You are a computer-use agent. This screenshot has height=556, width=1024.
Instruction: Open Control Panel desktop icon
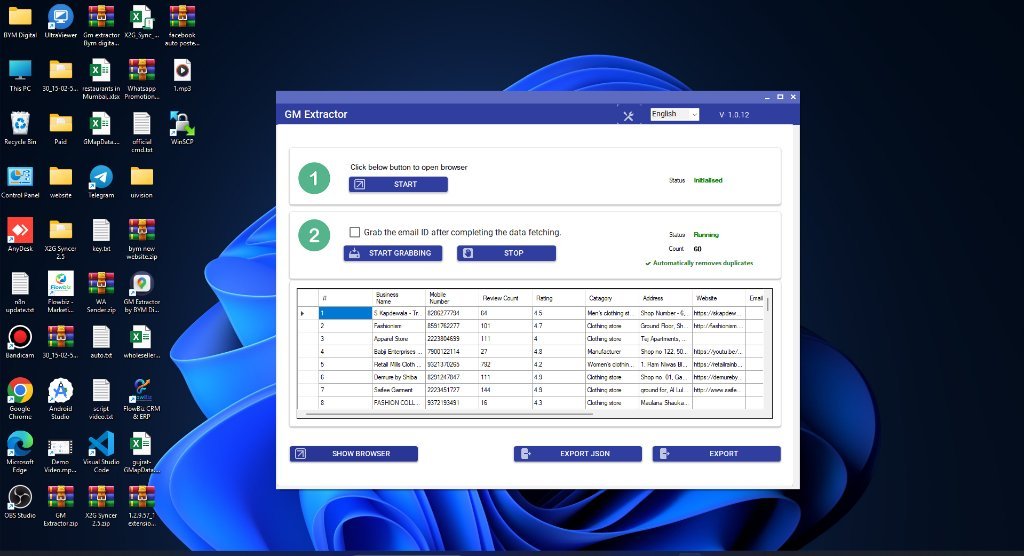pyautogui.click(x=20, y=182)
